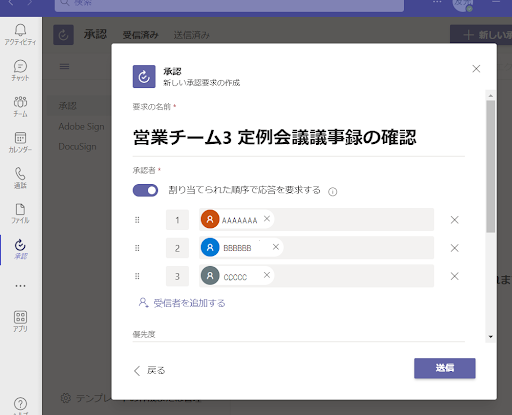Viewport: 512px width, 415px height.
Task: Select DocuSign in background list
Action: coord(77,147)
